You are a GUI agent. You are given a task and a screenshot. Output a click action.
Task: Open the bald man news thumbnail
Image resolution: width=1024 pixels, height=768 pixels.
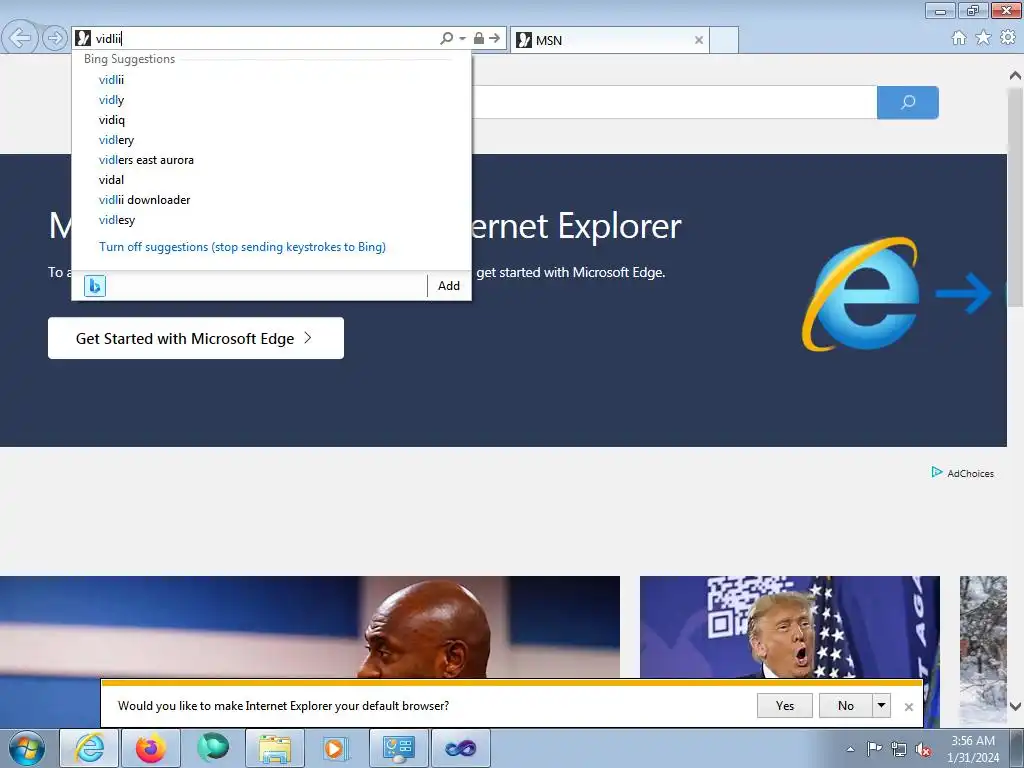tap(310, 627)
